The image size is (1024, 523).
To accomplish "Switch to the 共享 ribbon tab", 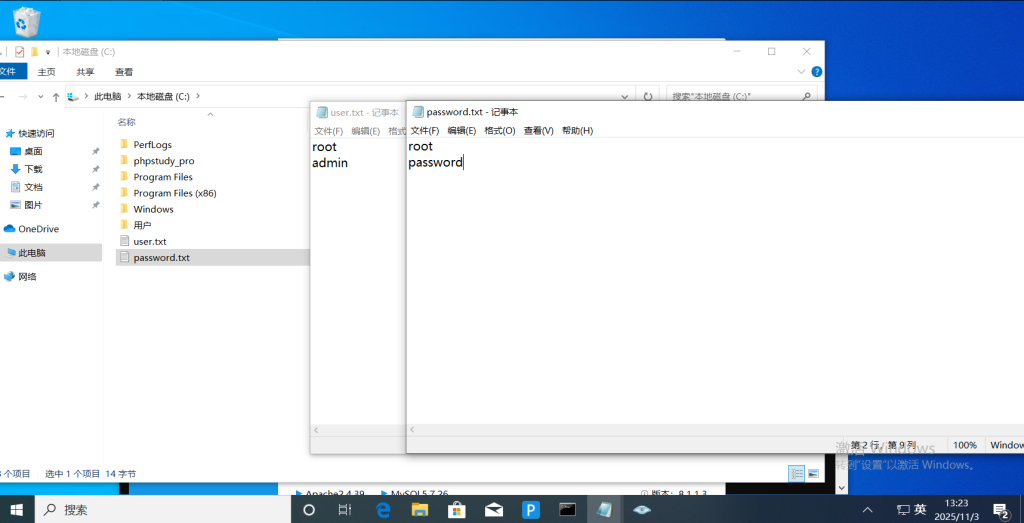I will (85, 72).
